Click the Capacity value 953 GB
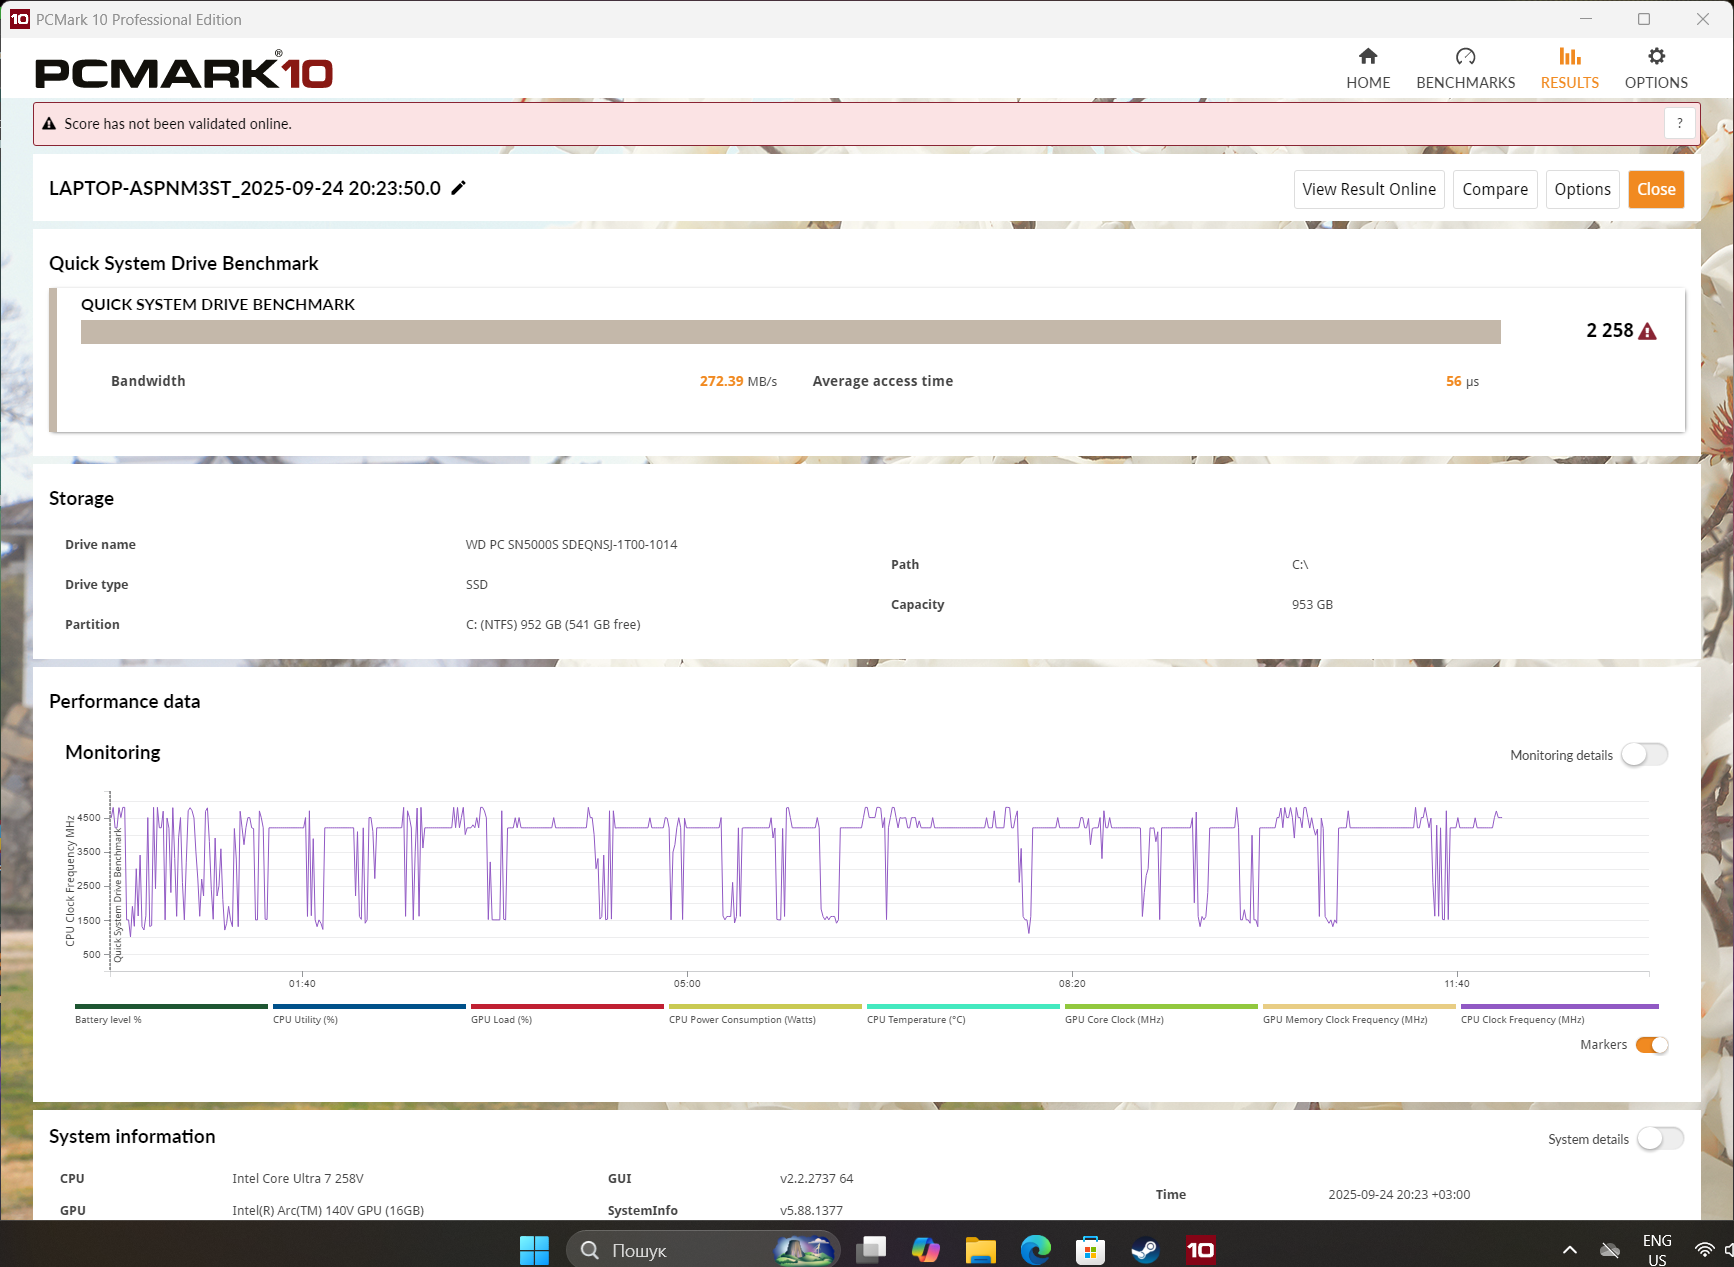The width and height of the screenshot is (1734, 1267). coord(1312,605)
